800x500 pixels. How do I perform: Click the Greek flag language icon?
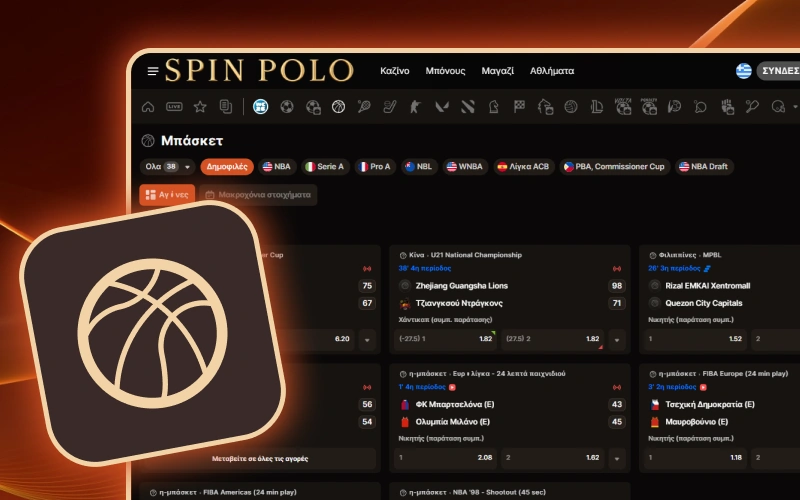744,71
